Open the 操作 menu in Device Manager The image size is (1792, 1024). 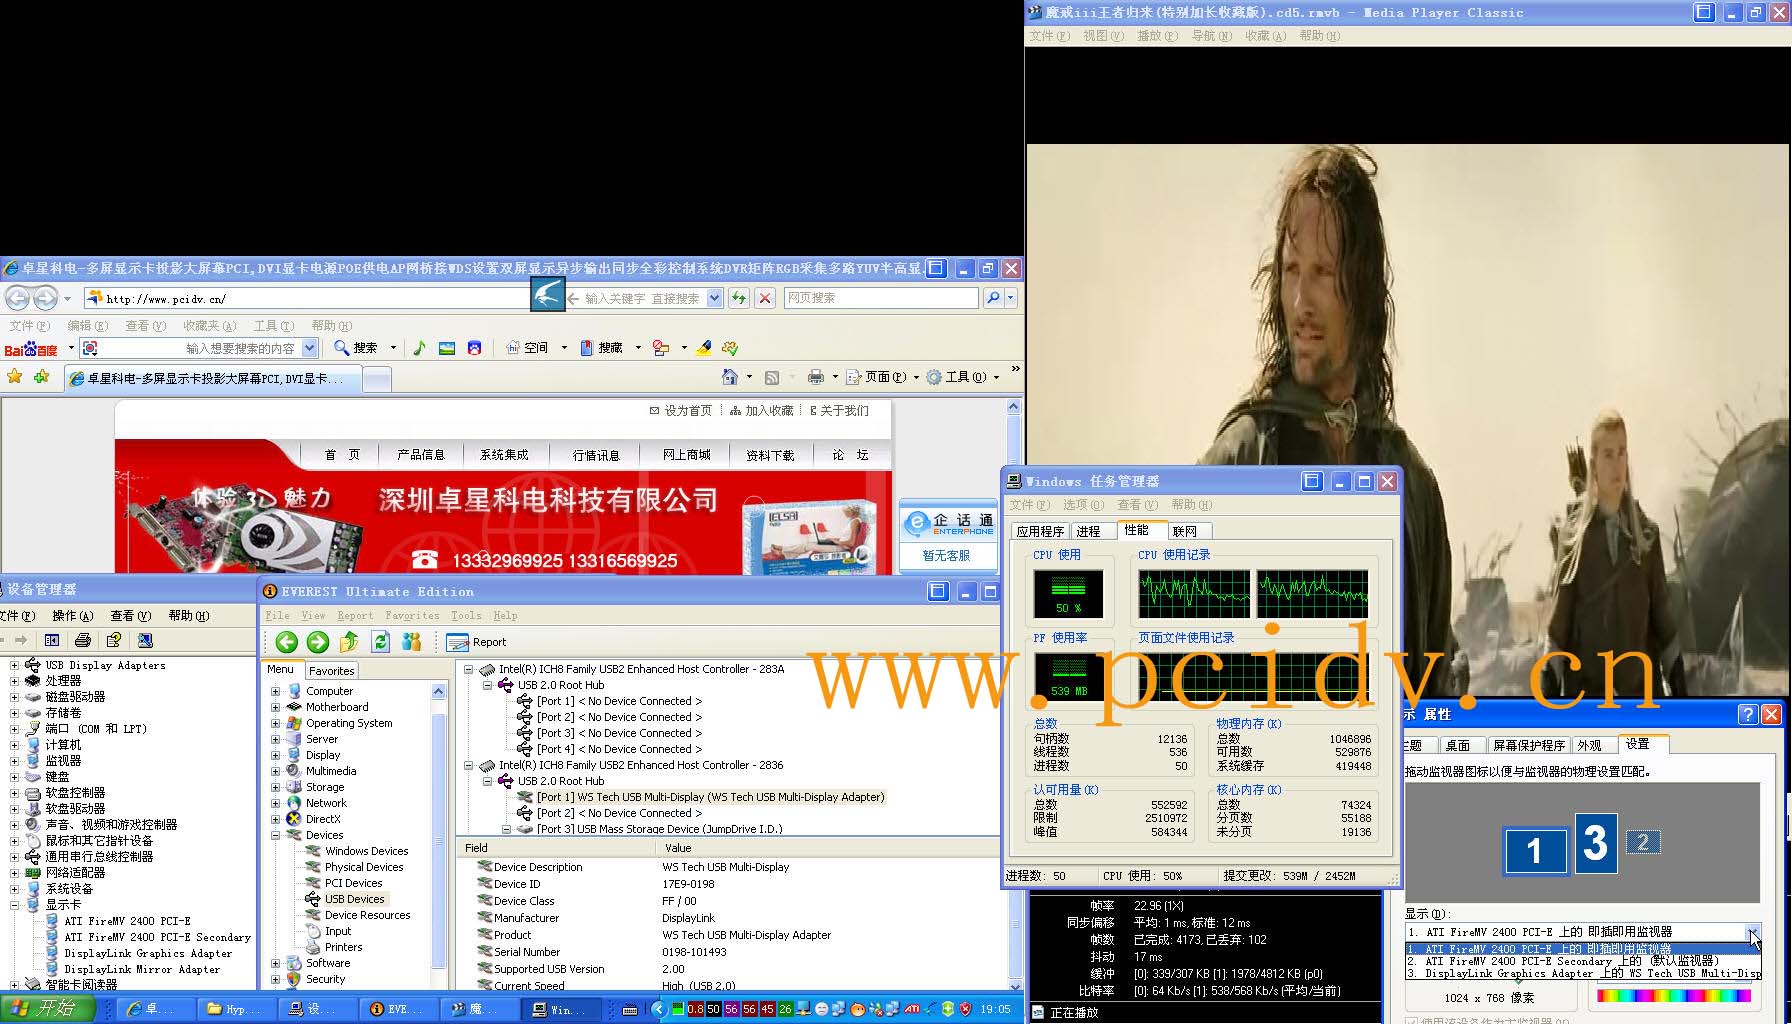(72, 616)
